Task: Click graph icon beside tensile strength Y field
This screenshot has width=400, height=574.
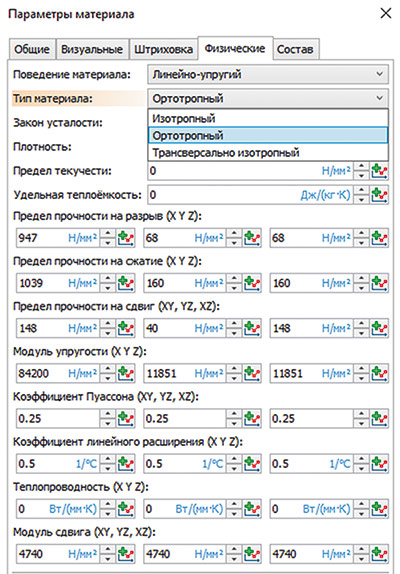Action: [252, 238]
